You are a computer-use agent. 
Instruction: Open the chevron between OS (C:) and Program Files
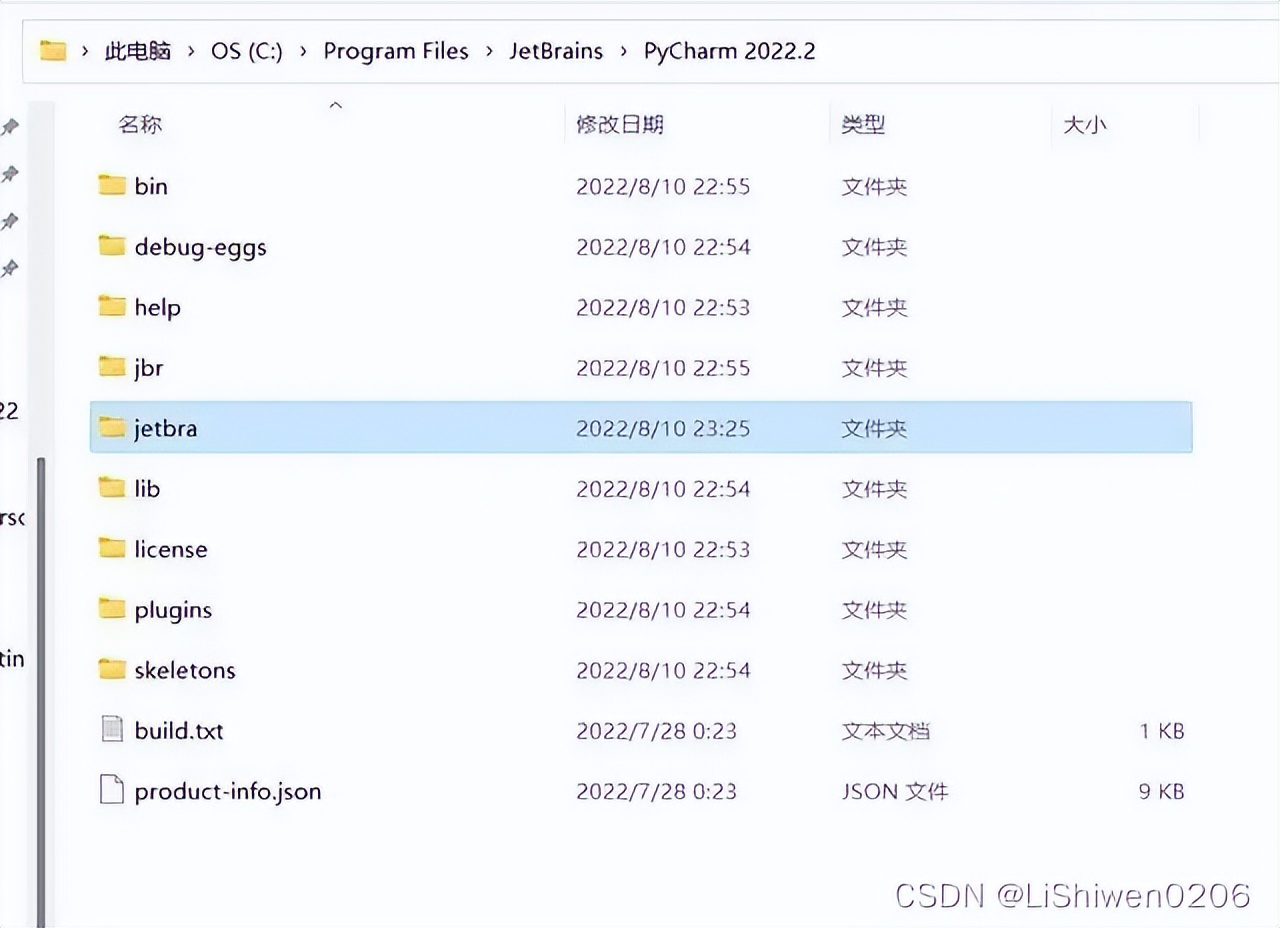303,51
